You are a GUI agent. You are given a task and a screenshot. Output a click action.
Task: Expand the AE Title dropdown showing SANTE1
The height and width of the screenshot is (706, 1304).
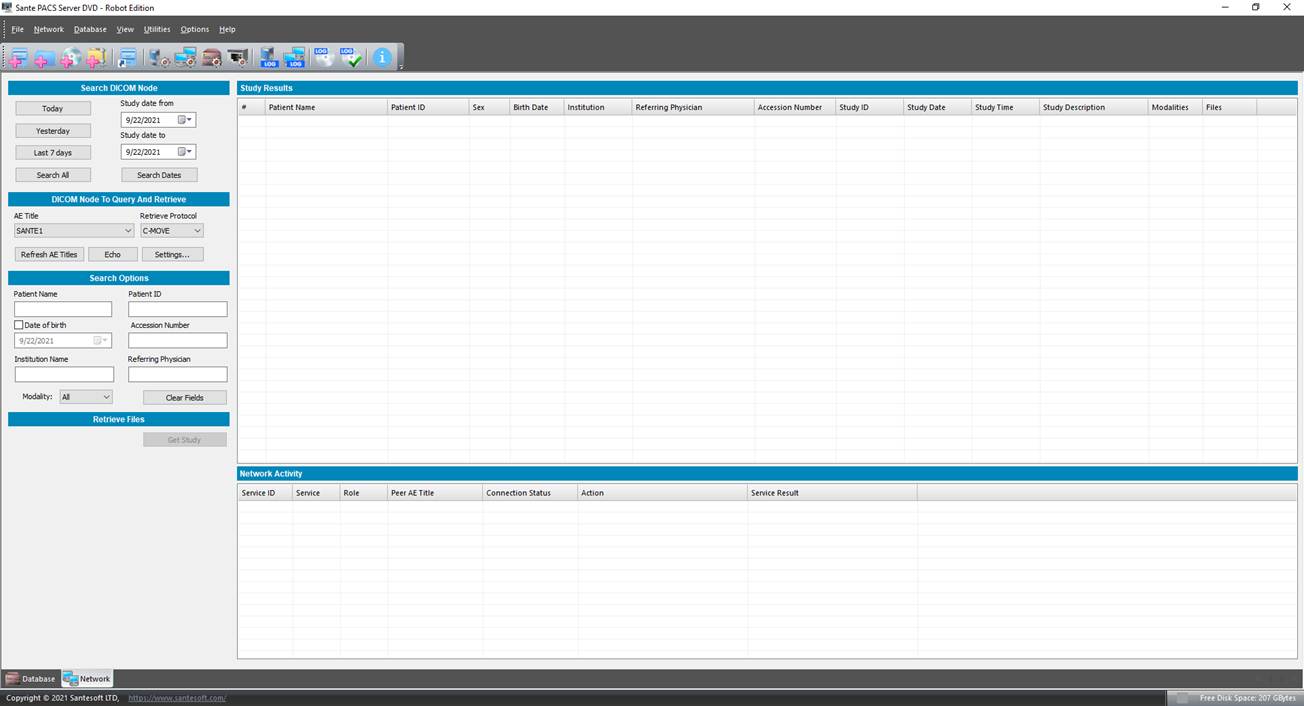coord(74,230)
